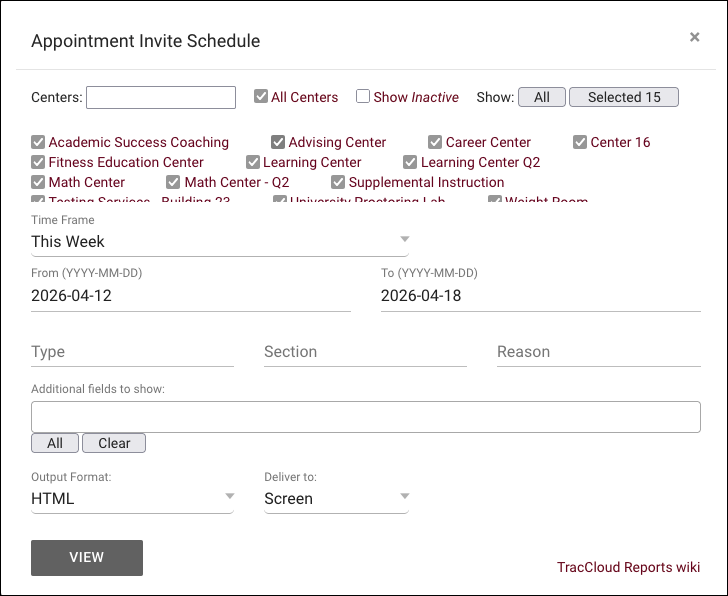Screen dimensions: 728x596
Task: Toggle the All Centers checkbox
Action: pyautogui.click(x=261, y=97)
